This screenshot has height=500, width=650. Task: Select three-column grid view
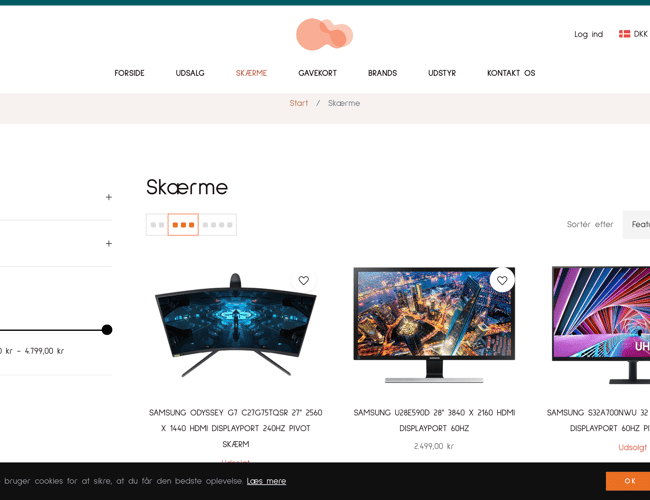[183, 225]
